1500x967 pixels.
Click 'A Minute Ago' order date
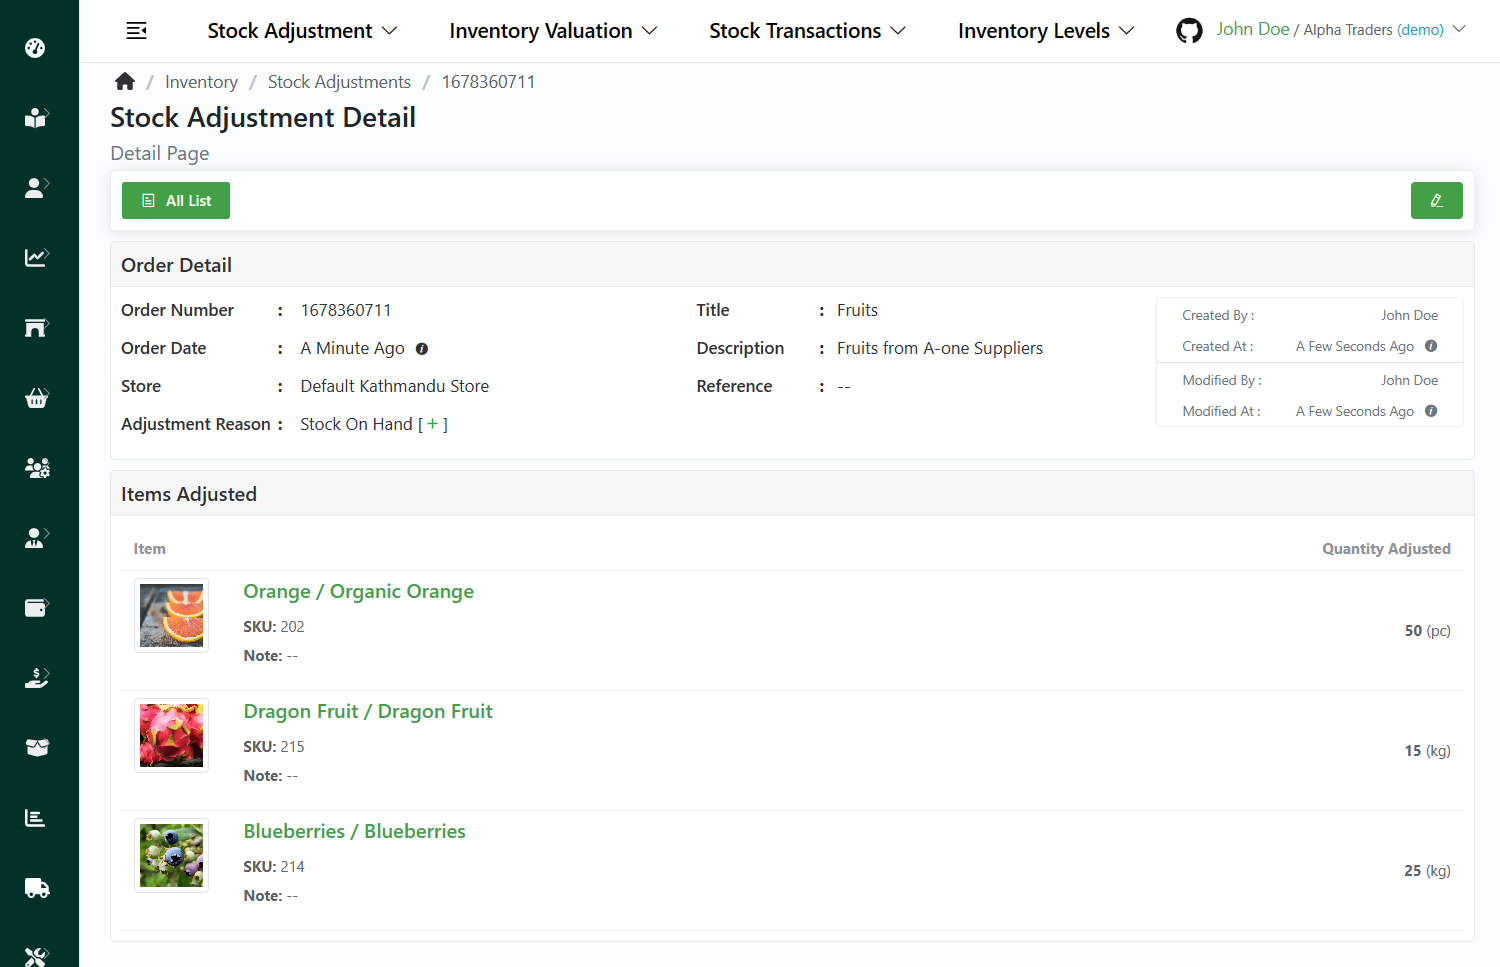pyautogui.click(x=352, y=348)
